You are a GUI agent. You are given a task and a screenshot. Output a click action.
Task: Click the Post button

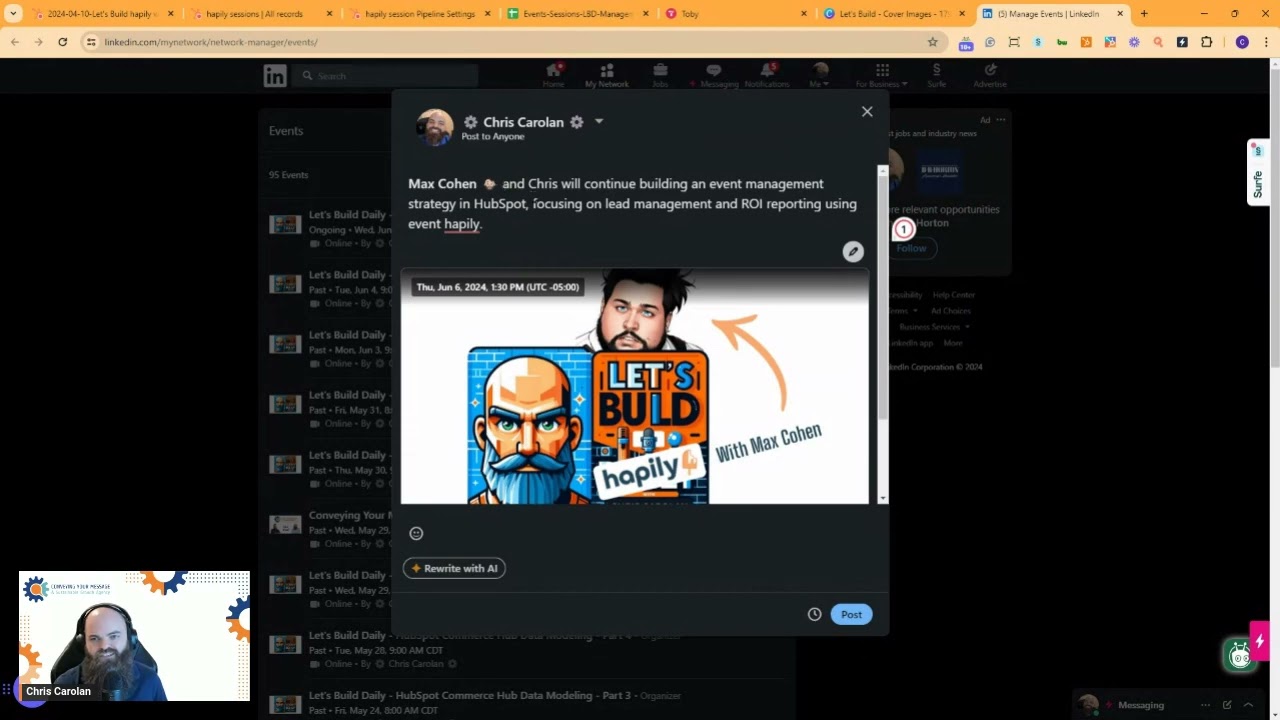coord(851,614)
